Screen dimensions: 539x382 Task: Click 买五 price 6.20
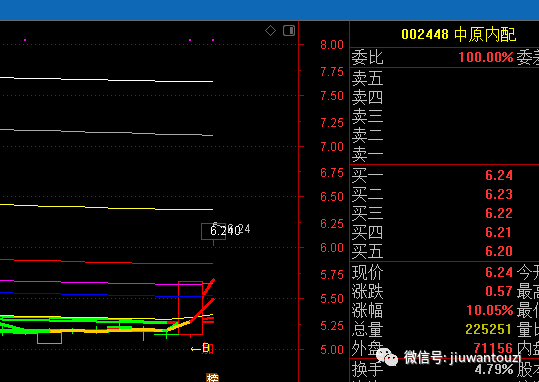(x=499, y=251)
